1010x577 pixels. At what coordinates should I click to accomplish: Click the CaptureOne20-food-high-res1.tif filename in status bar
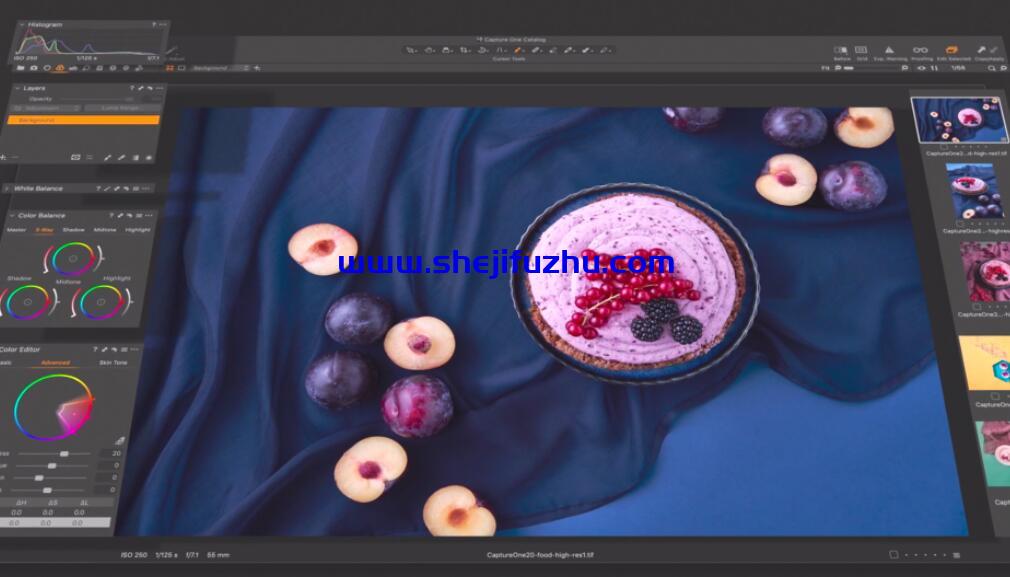coord(540,555)
